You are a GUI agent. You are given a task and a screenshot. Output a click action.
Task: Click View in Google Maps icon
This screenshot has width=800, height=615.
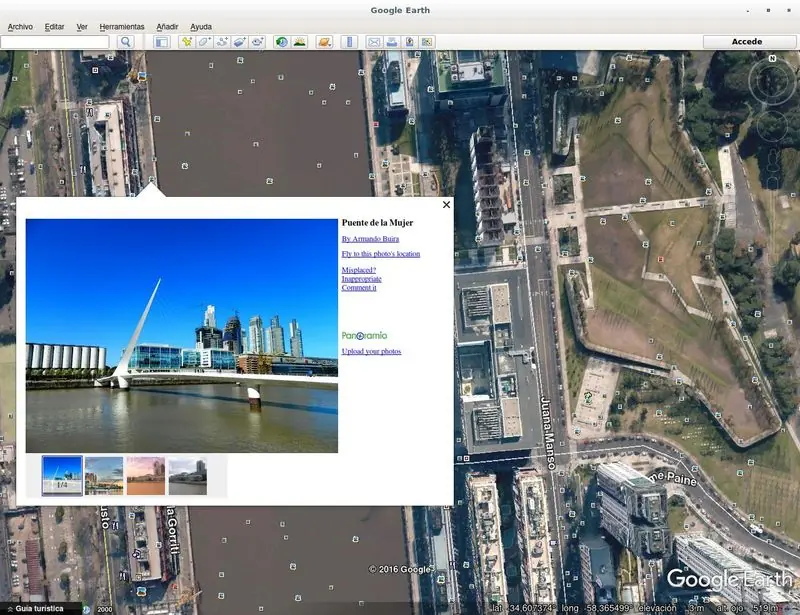pos(427,42)
